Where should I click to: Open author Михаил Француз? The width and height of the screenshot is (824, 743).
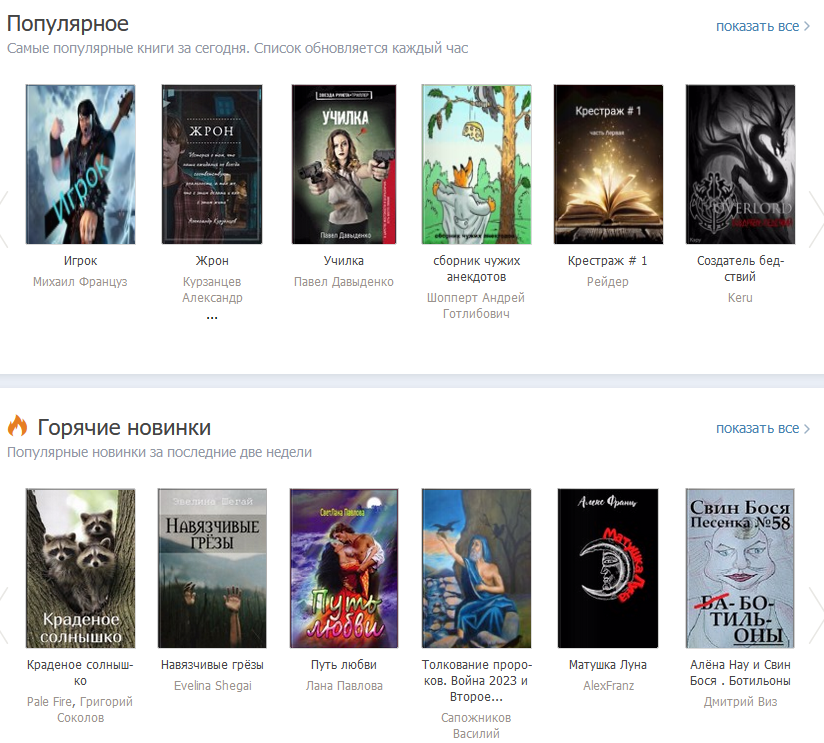[80, 282]
